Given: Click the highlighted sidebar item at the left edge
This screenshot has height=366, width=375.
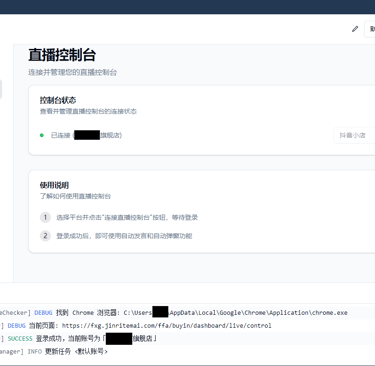Looking at the screenshot, I should pyautogui.click(x=1, y=89).
